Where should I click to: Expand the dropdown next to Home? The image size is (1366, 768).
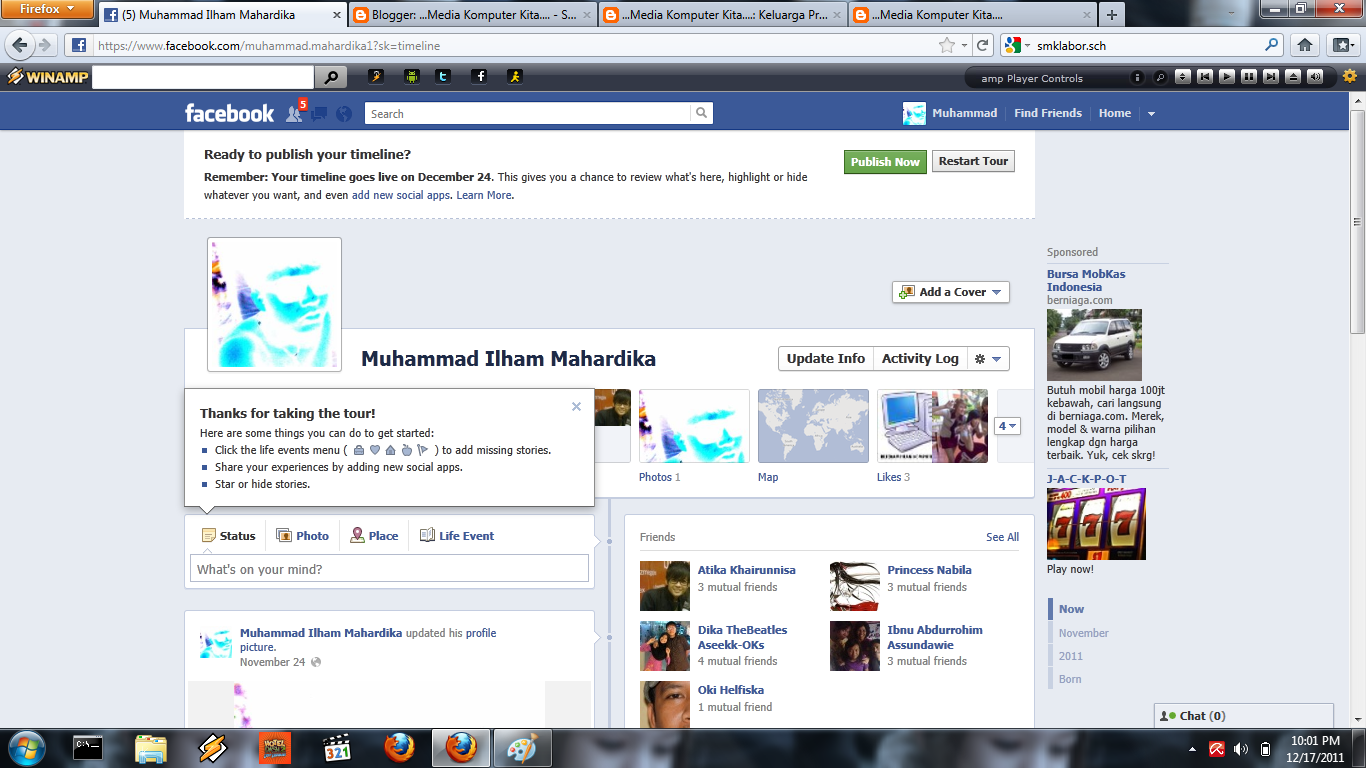(x=1151, y=113)
